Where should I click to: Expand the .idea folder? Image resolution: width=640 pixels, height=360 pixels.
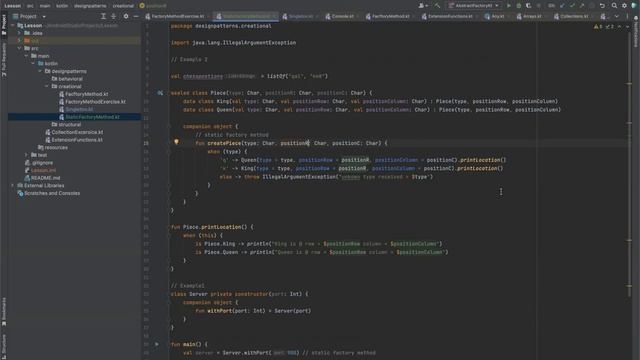(x=19, y=33)
